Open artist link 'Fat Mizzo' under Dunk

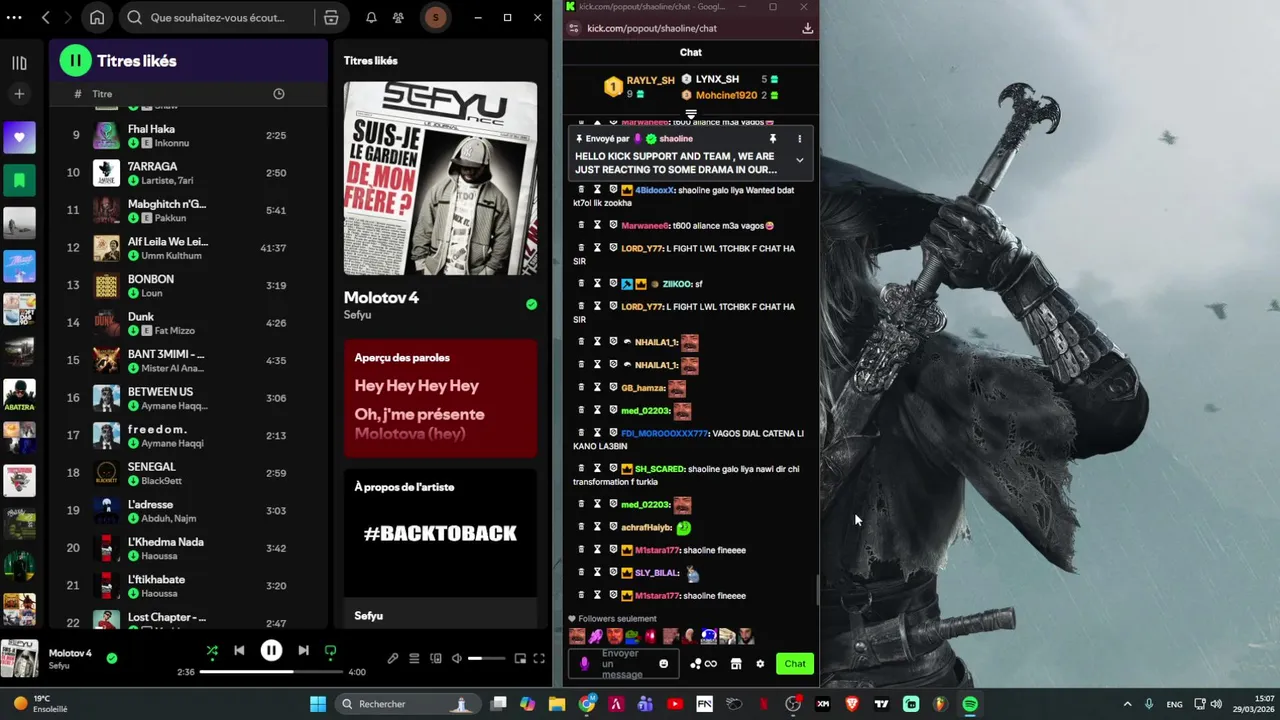coord(175,331)
